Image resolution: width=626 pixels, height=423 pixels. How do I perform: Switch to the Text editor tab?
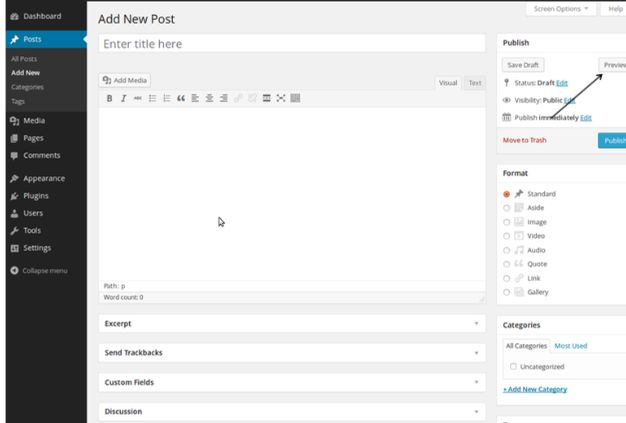(x=475, y=83)
